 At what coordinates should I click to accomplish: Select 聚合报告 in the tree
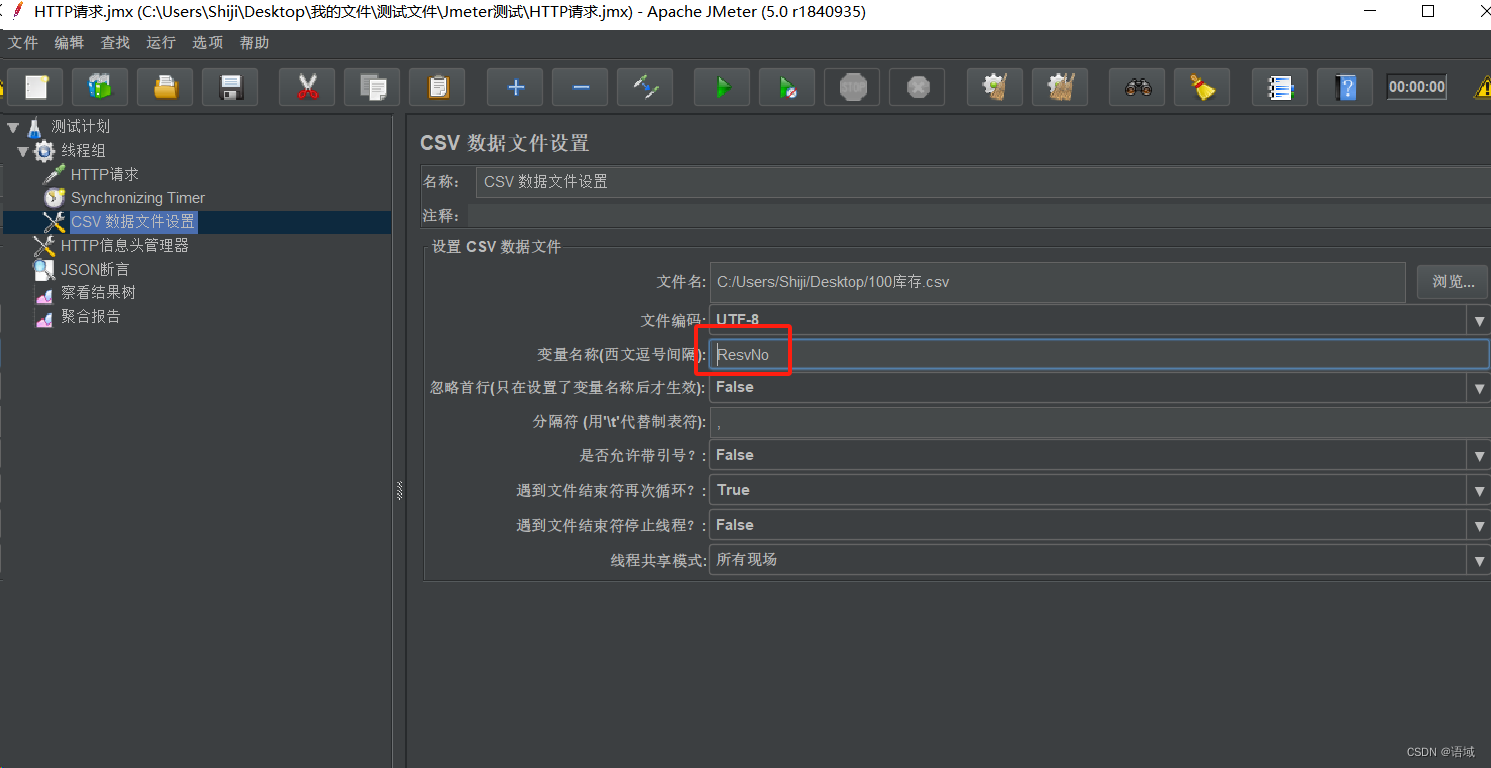(x=90, y=317)
